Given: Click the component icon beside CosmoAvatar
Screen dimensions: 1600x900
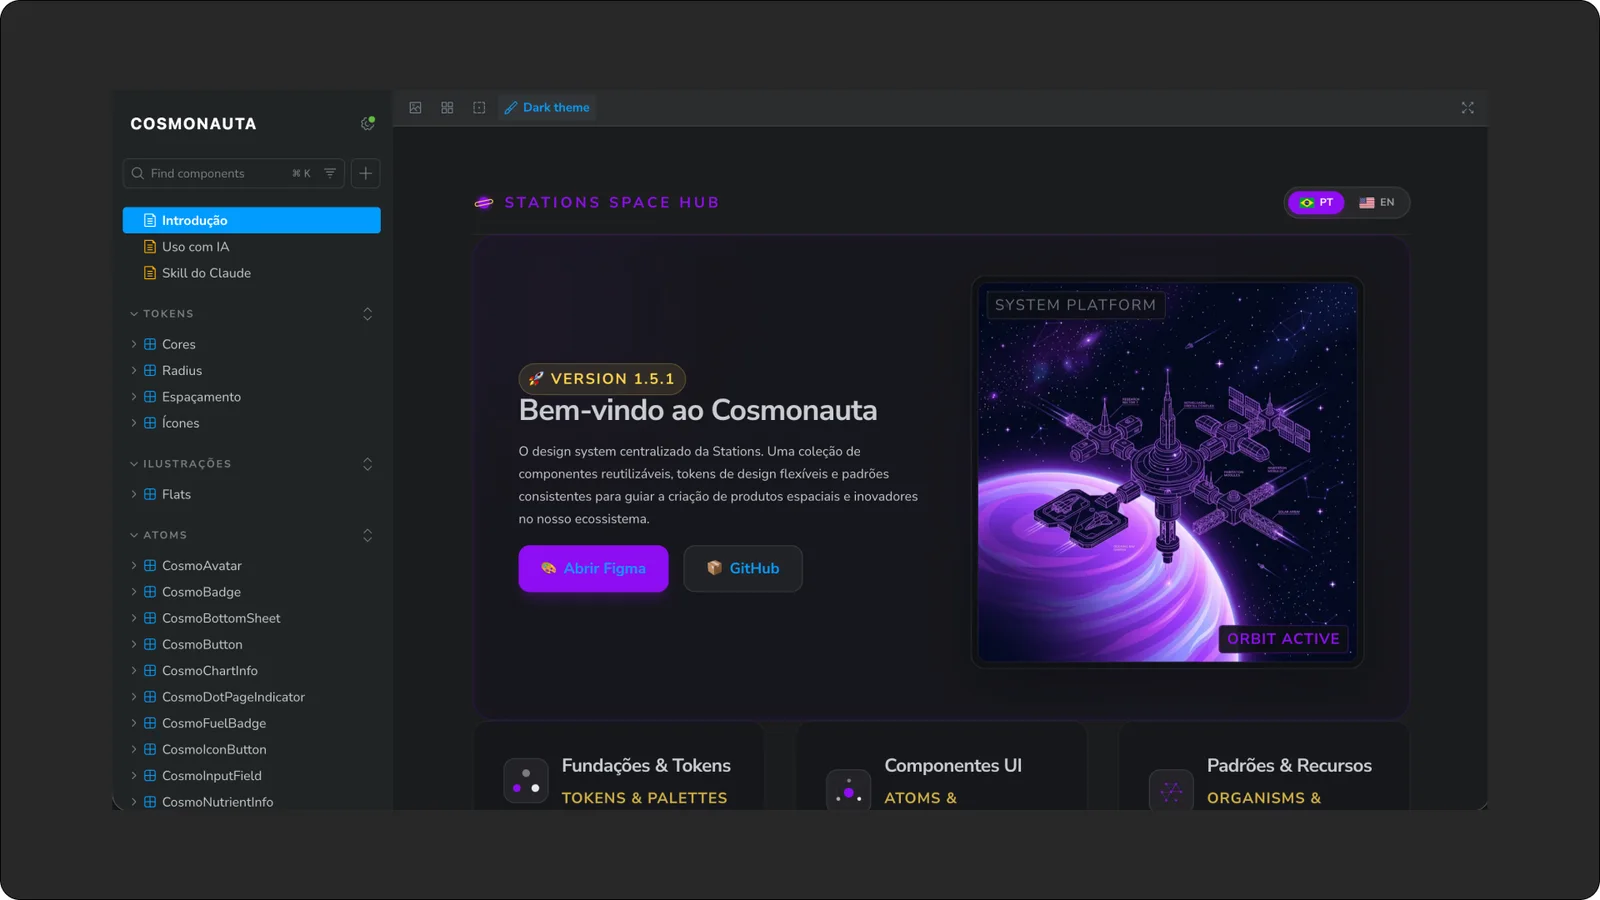Looking at the screenshot, I should [x=150, y=566].
